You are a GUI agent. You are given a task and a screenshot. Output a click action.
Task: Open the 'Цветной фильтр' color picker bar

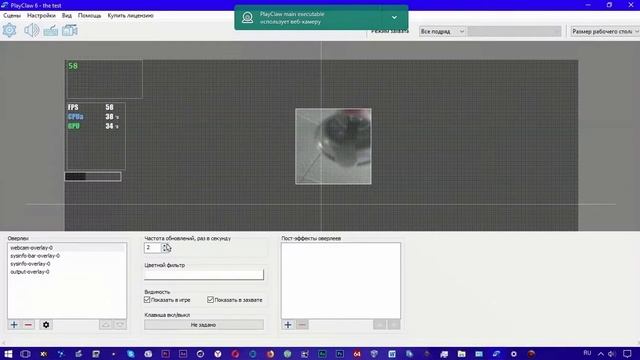[204, 274]
